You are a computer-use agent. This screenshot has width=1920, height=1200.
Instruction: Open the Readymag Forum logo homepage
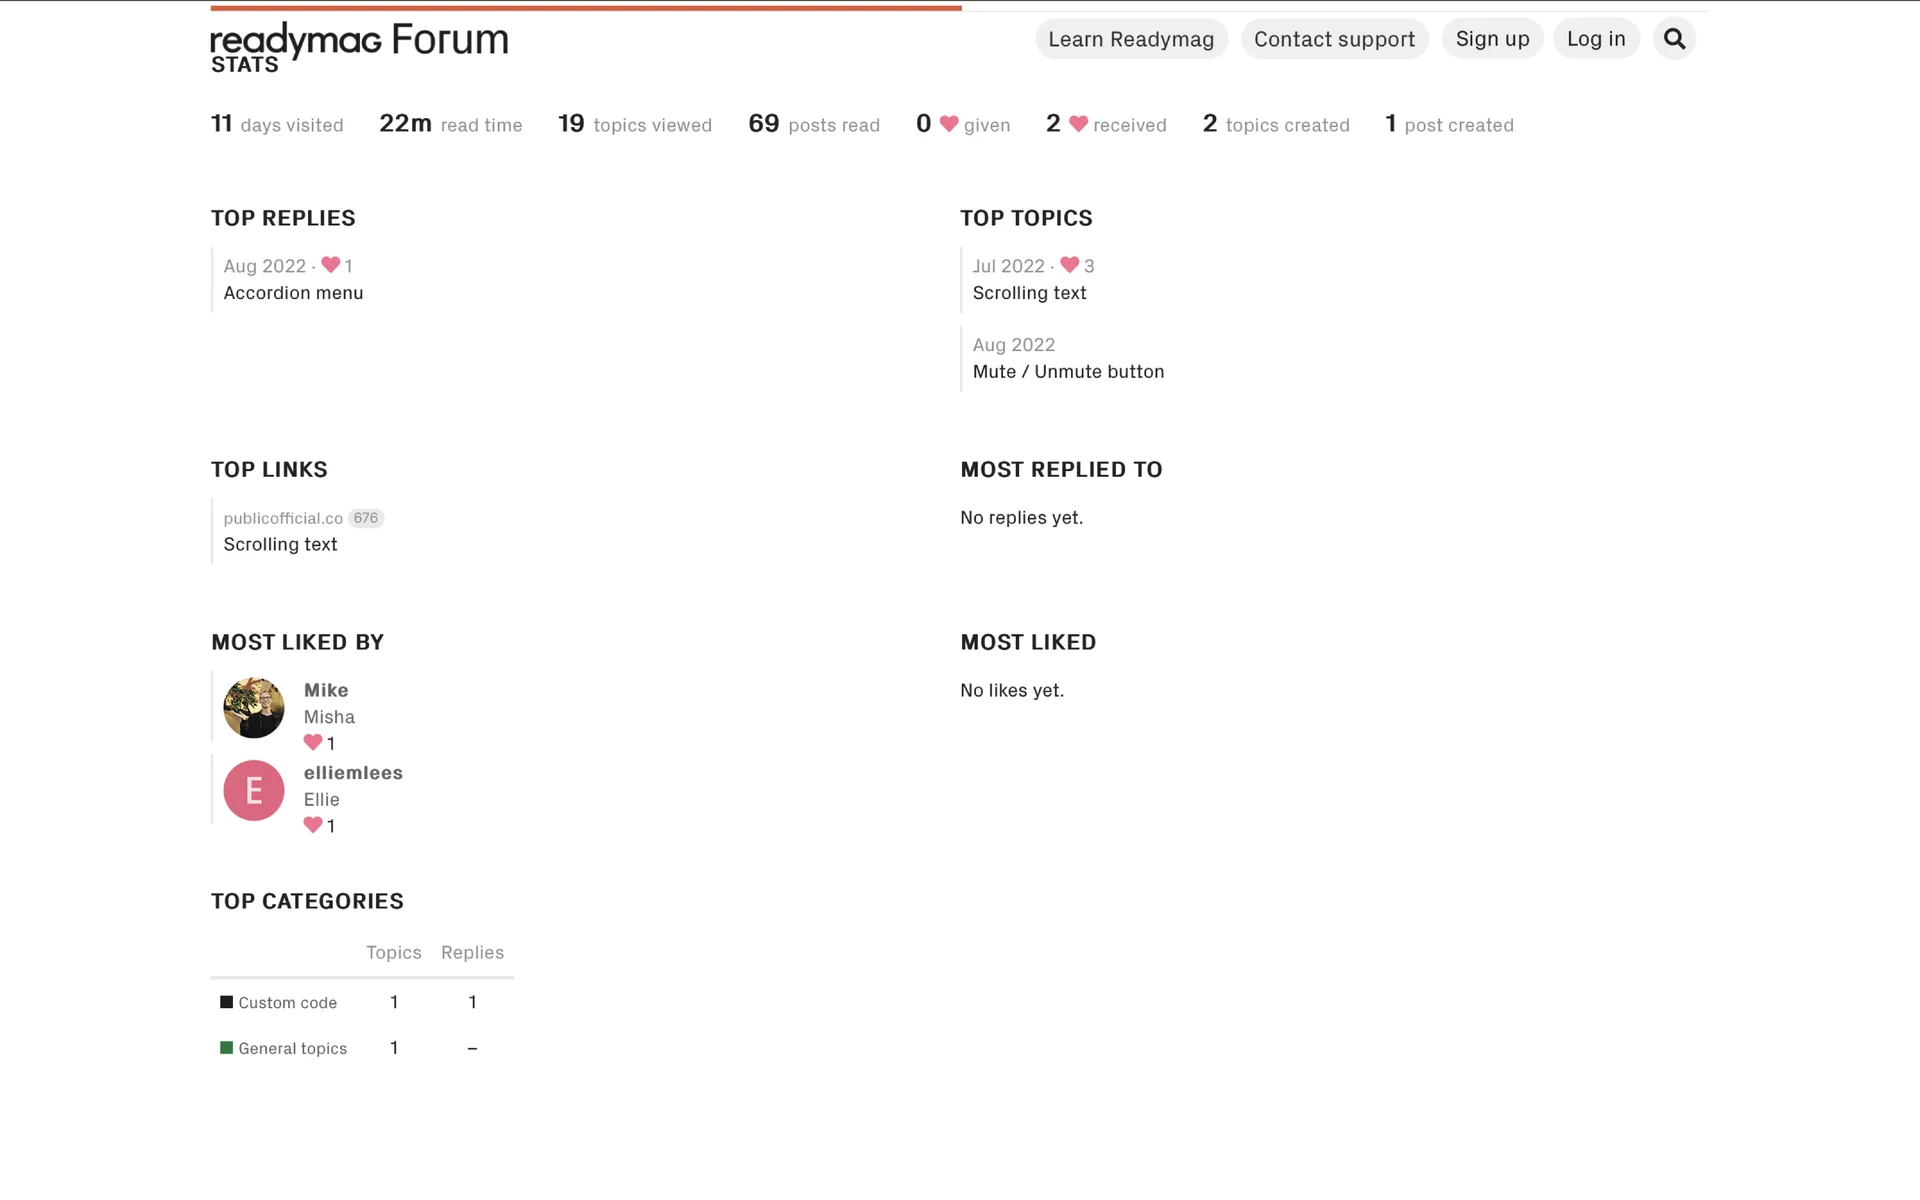(359, 40)
